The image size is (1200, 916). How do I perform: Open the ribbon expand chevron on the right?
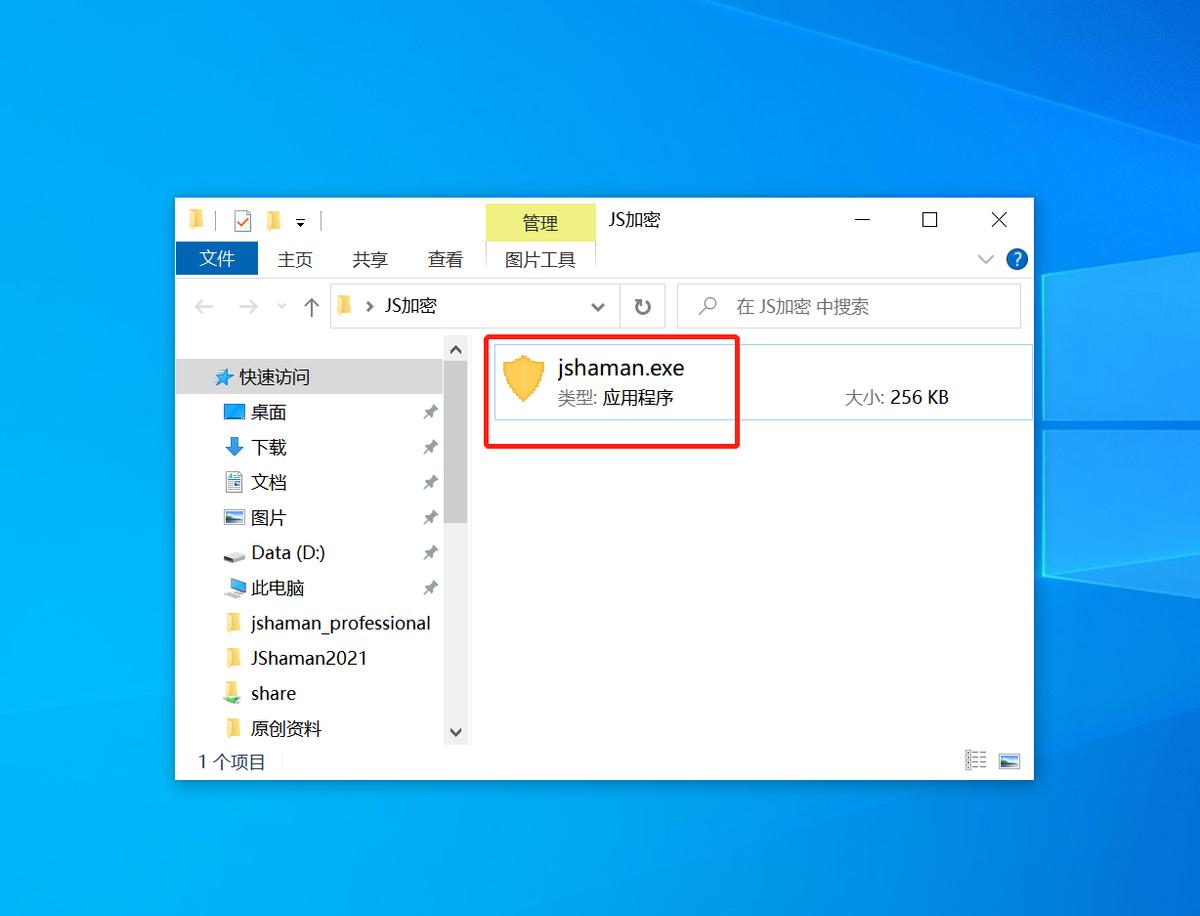tap(986, 258)
